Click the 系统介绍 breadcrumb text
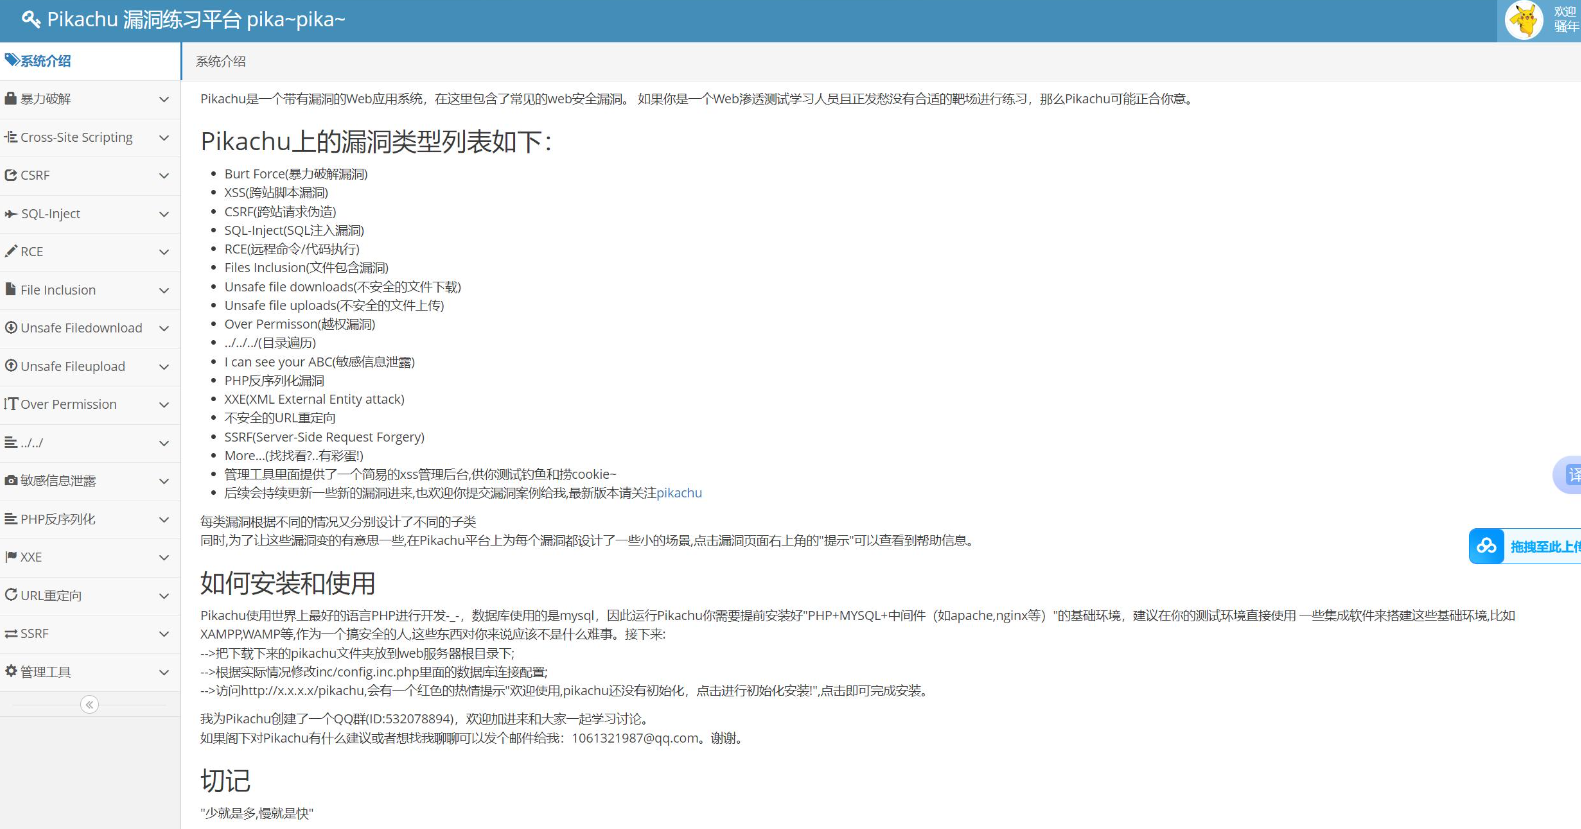This screenshot has width=1581, height=829. tap(221, 62)
